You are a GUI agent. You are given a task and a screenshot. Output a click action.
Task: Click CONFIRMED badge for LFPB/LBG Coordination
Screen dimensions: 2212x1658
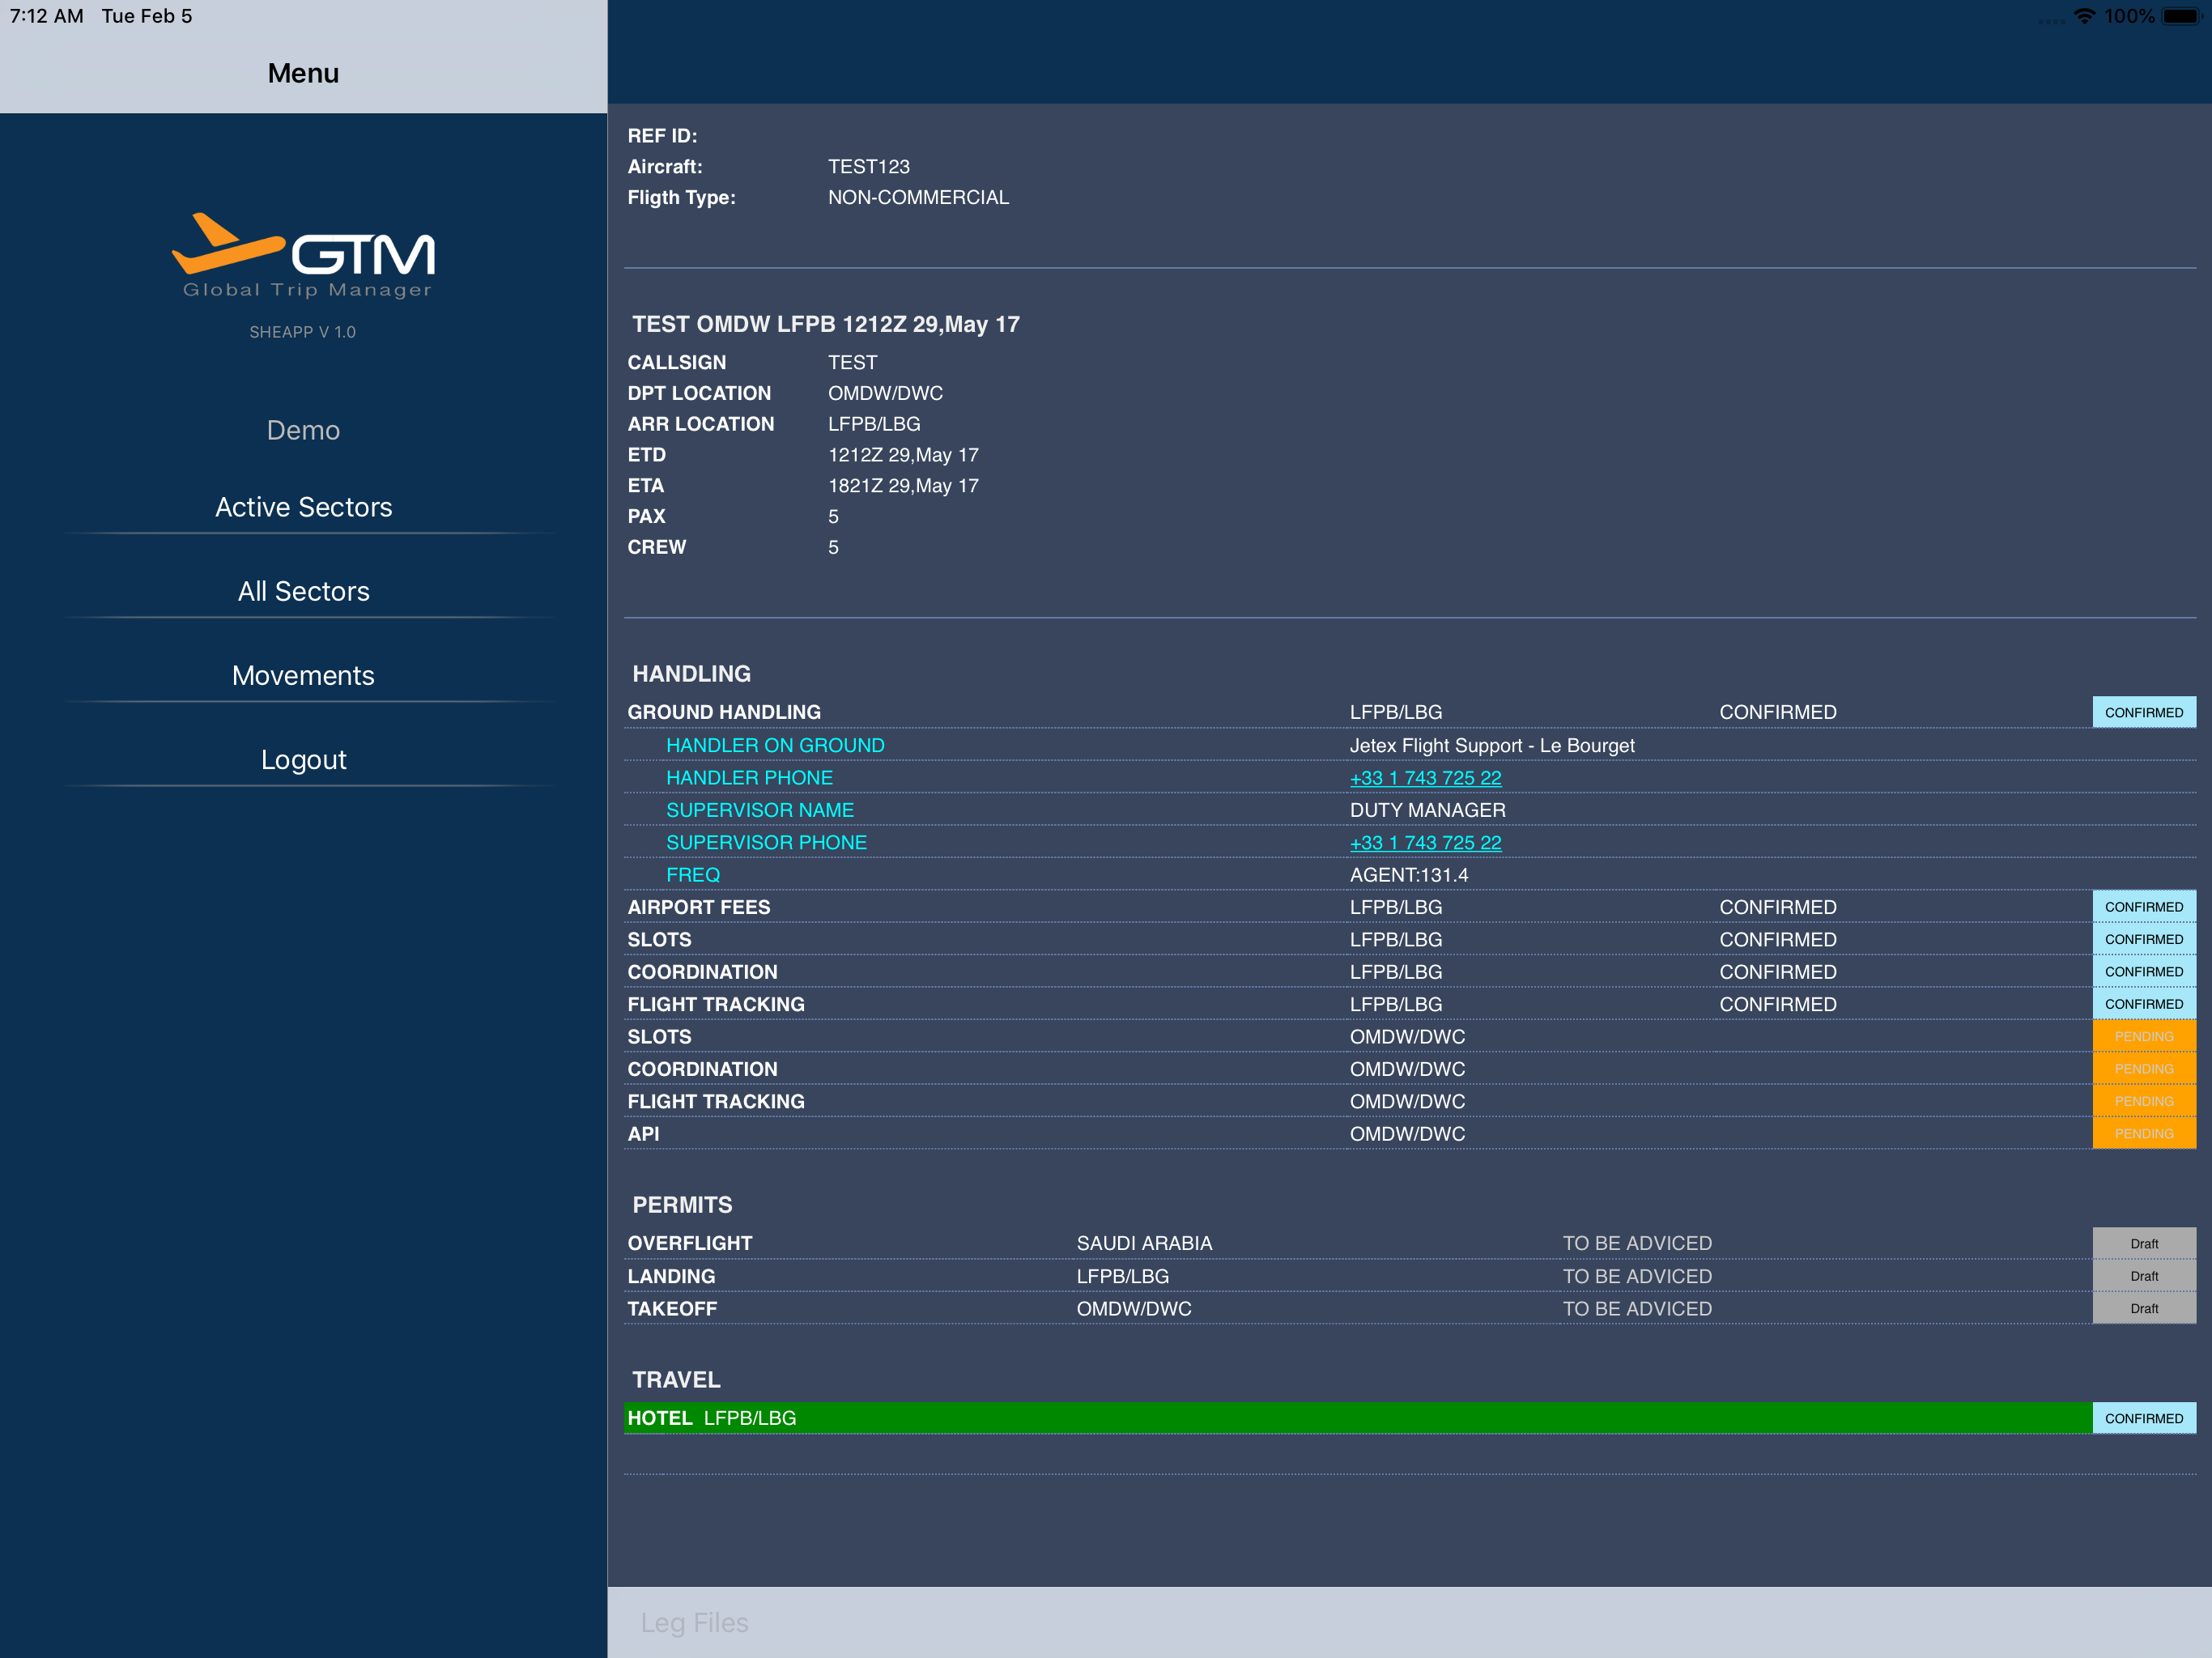coord(2144,971)
